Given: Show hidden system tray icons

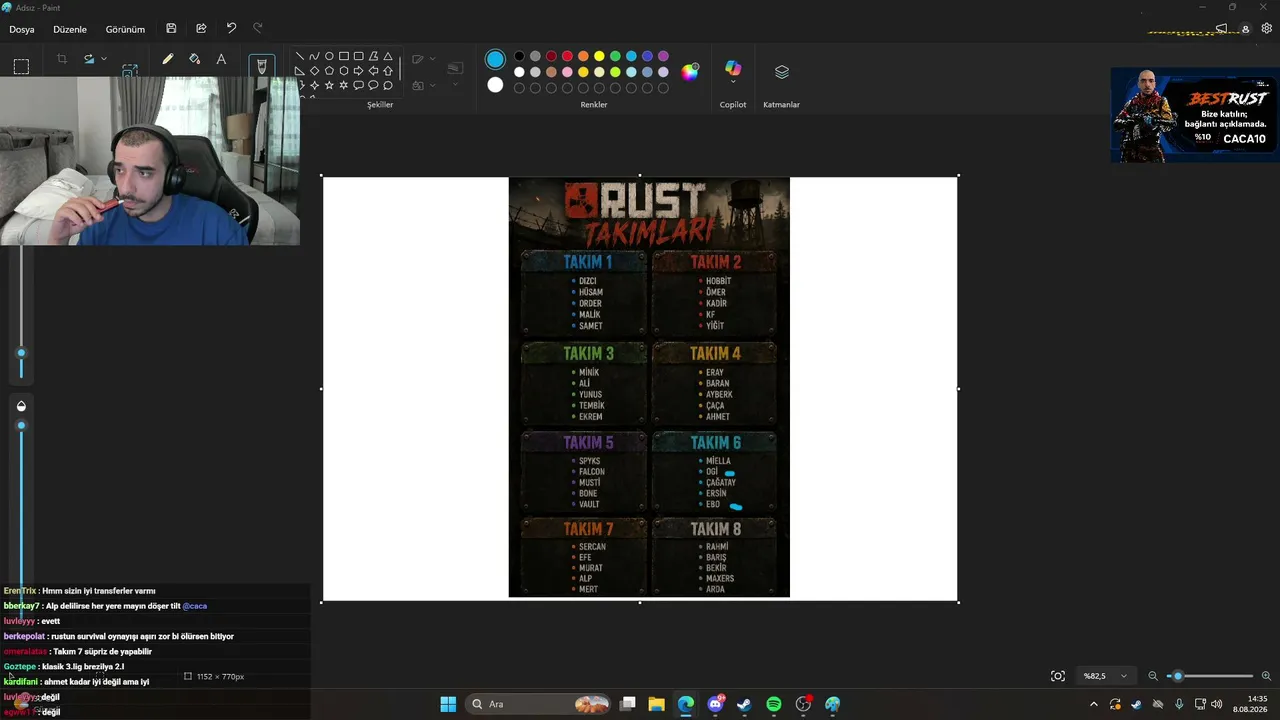Looking at the screenshot, I should point(1093,704).
